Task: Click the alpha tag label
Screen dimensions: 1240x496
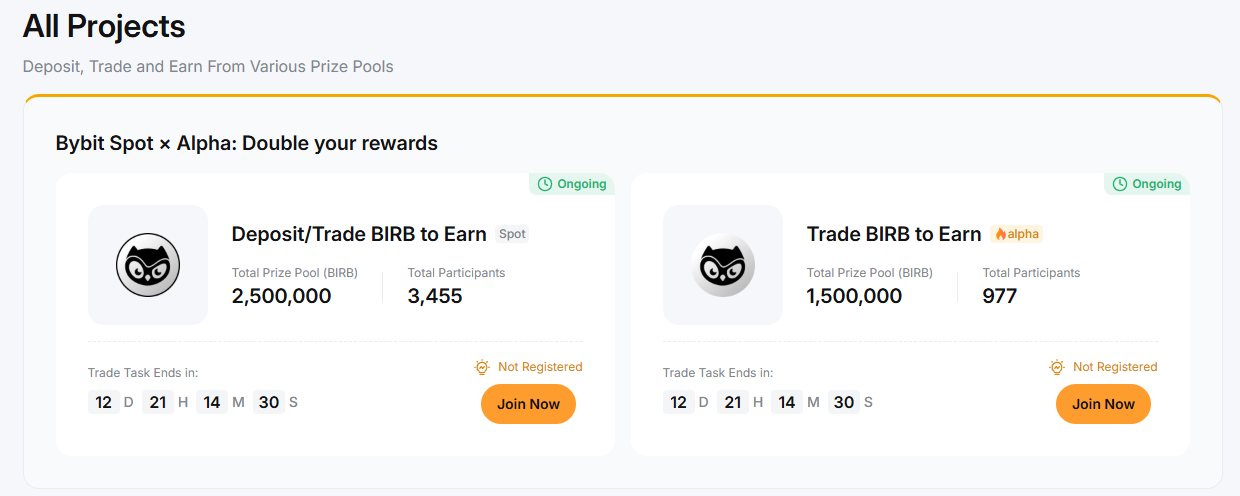Action: (x=1023, y=234)
